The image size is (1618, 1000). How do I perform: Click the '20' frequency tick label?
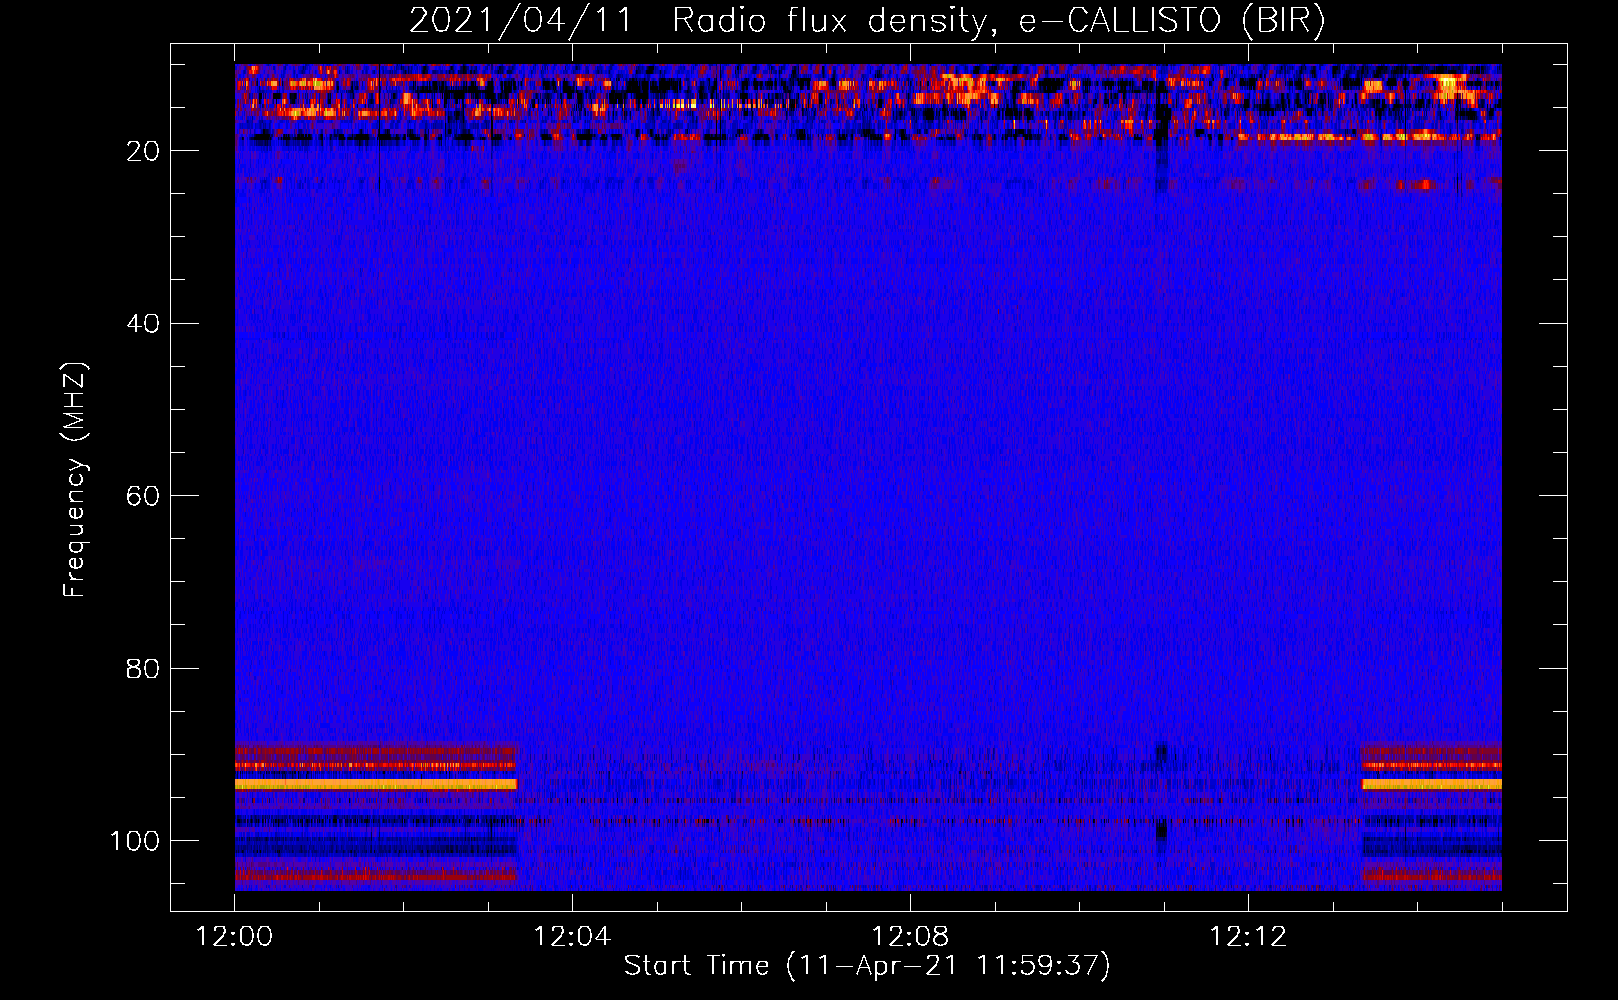143,151
